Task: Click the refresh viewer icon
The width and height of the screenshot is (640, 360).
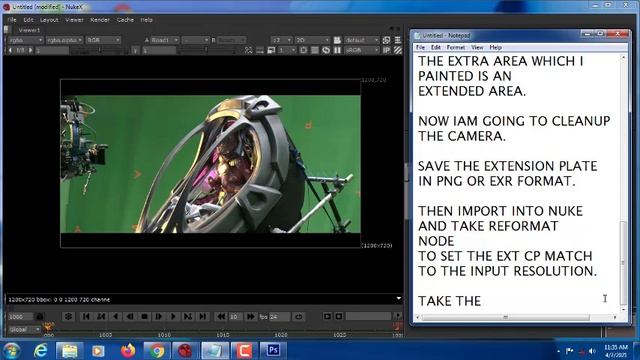Action: 326,50
